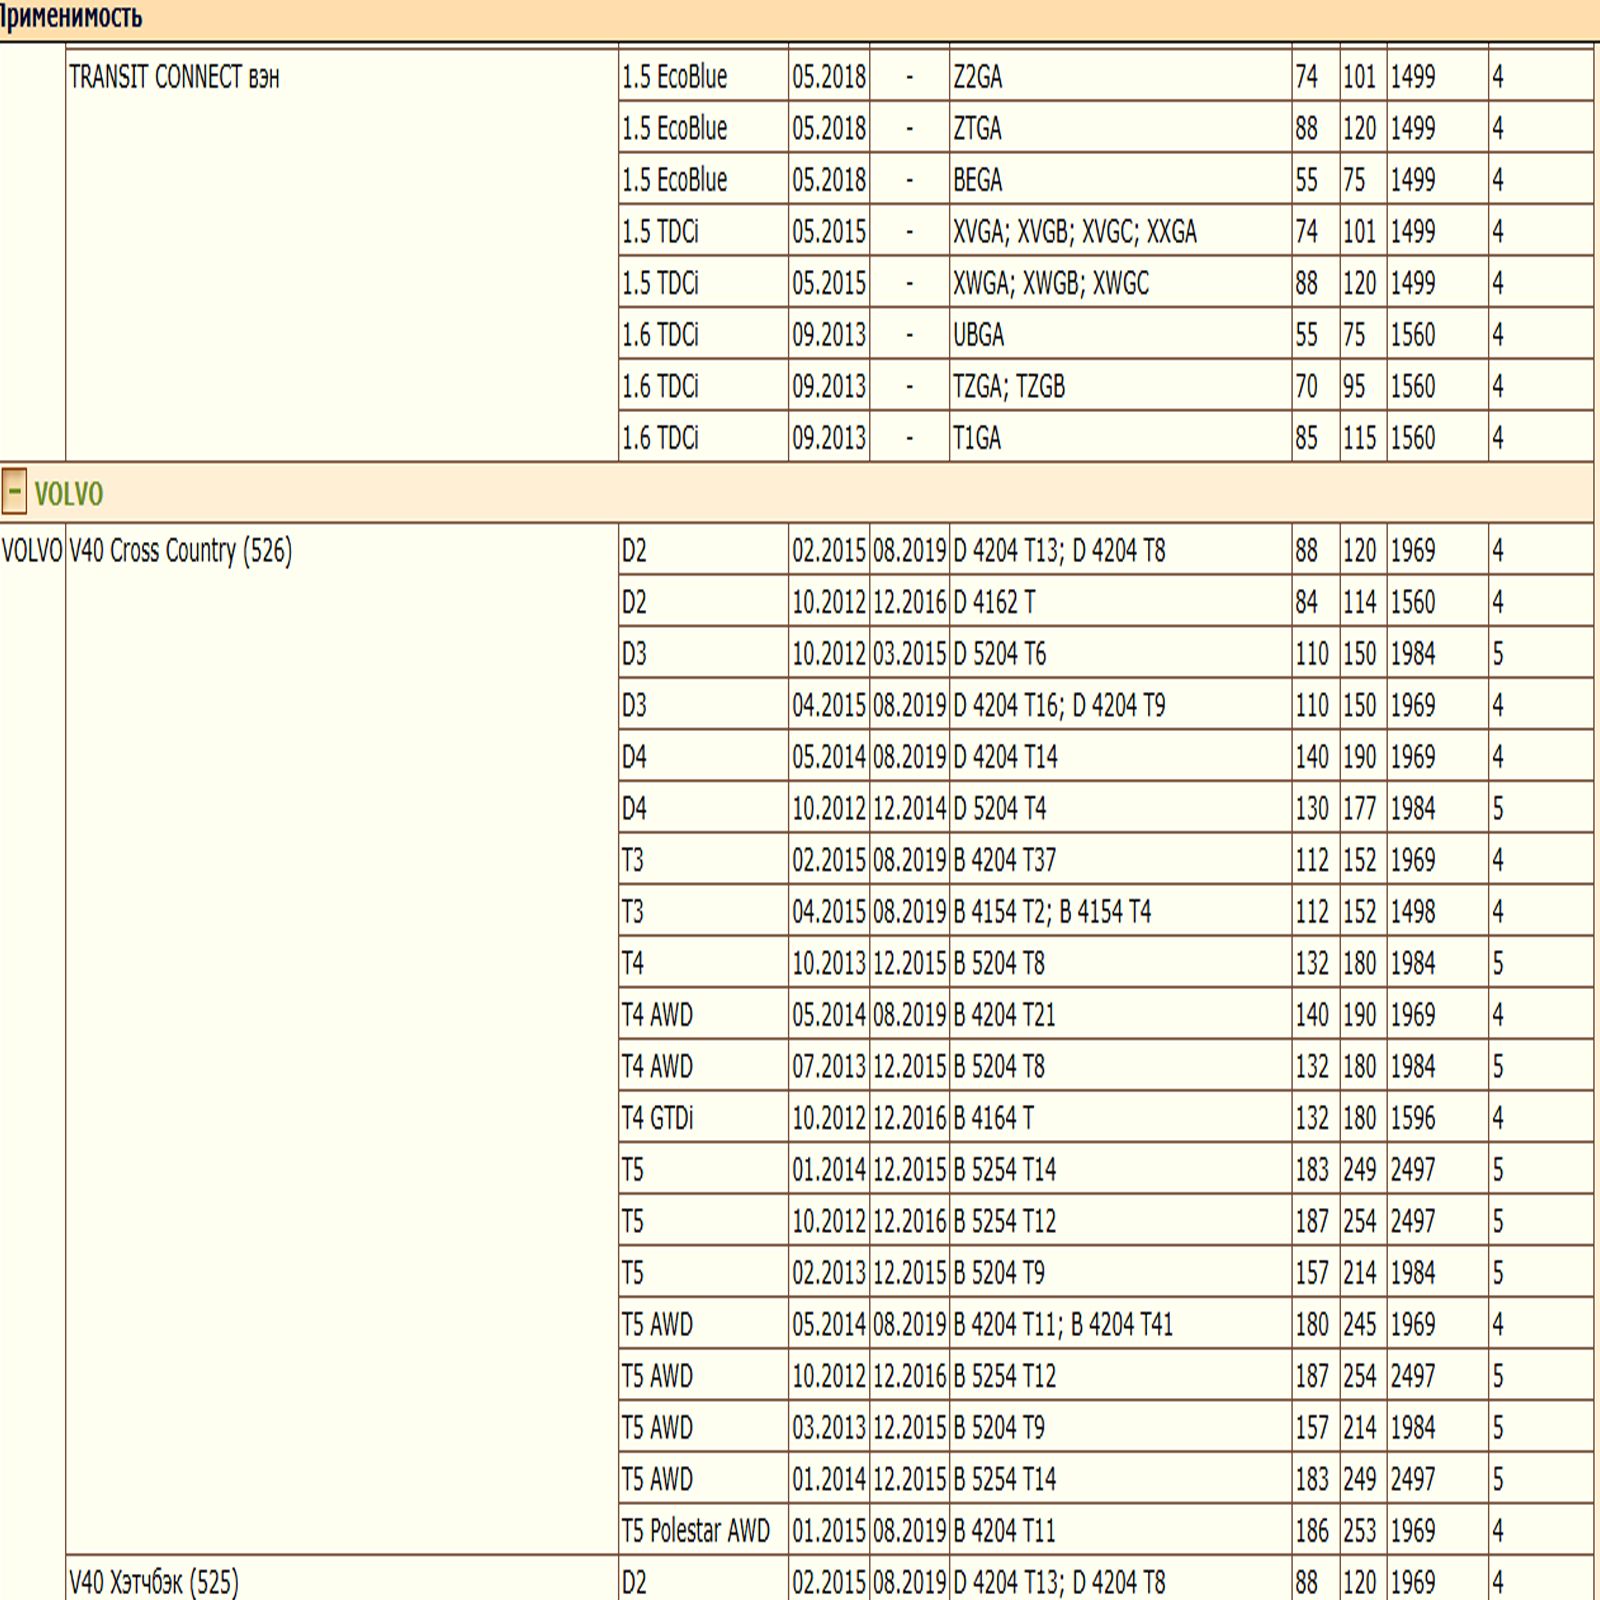Select XVGA; XVGB; XVGC; XXGA engine codes
Screen dimensions: 1600x1600
click(1074, 232)
